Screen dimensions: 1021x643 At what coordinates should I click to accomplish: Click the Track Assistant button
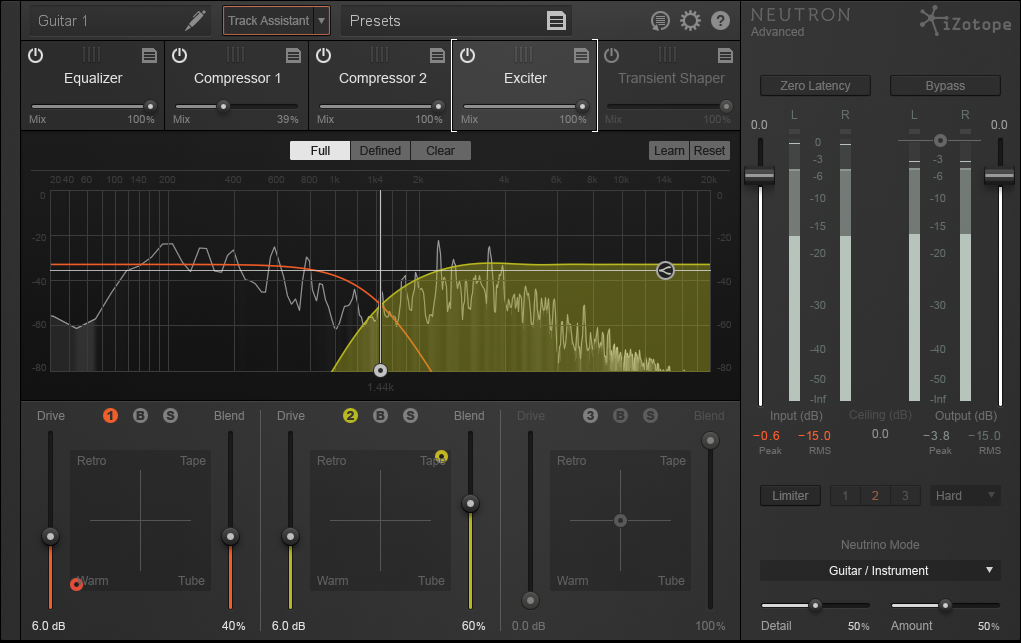click(268, 21)
